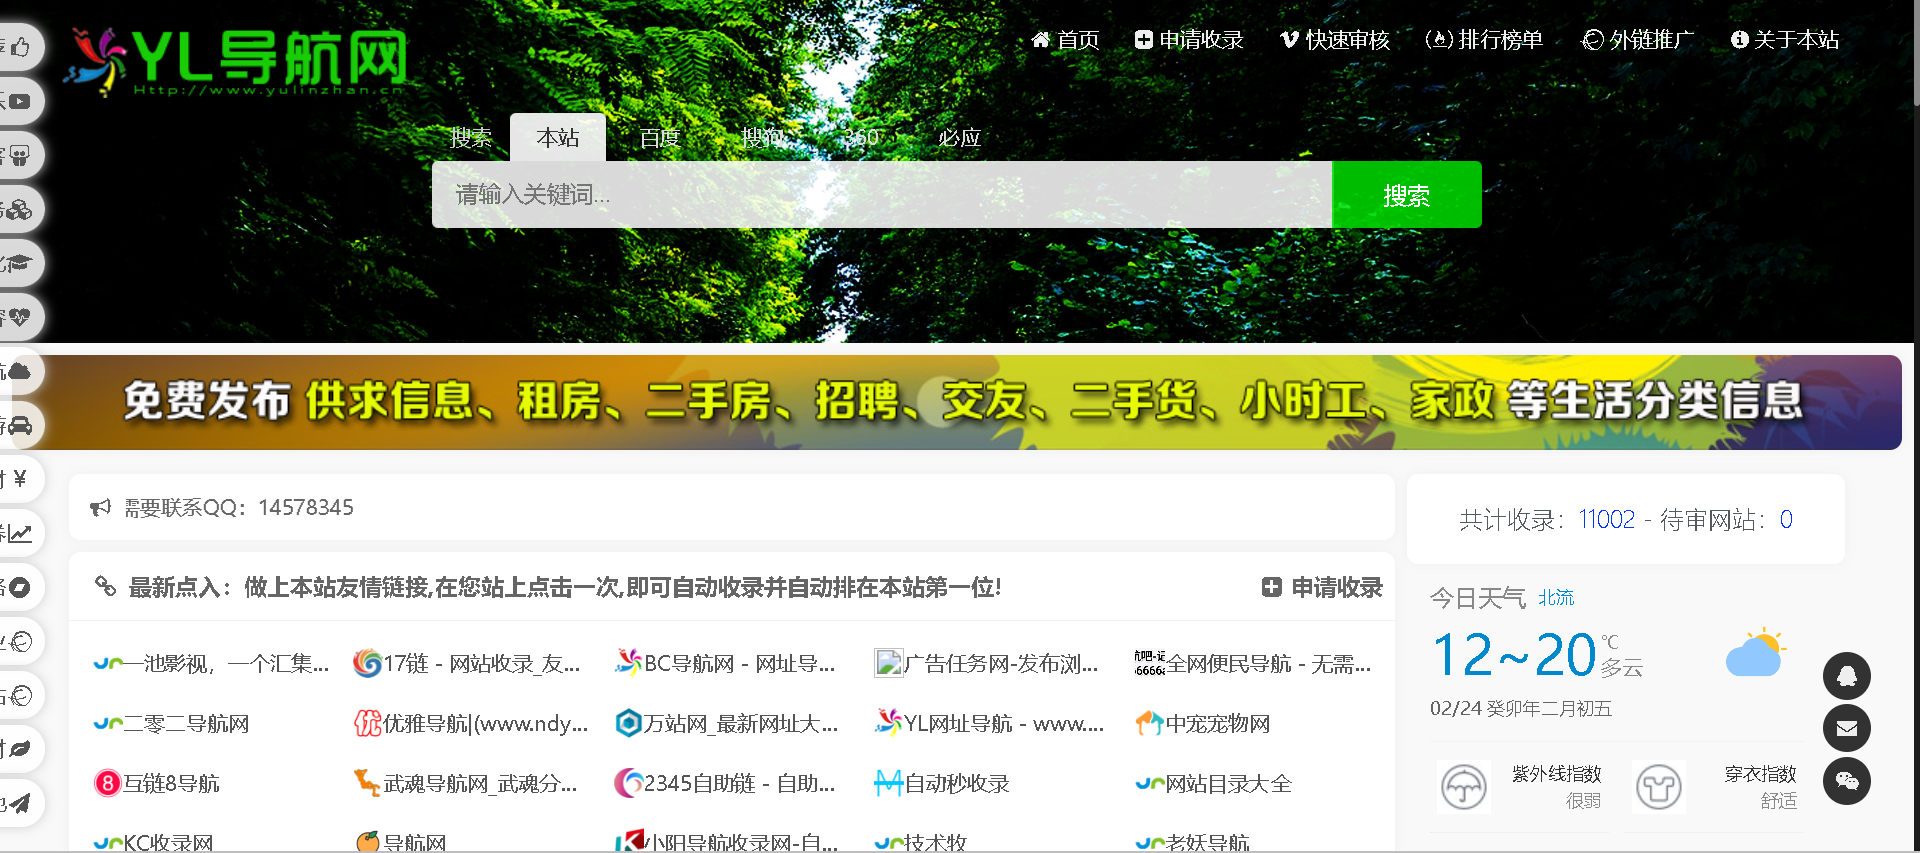This screenshot has height=853, width=1920.
Task: Click the clothing index shirt icon
Action: [1659, 787]
